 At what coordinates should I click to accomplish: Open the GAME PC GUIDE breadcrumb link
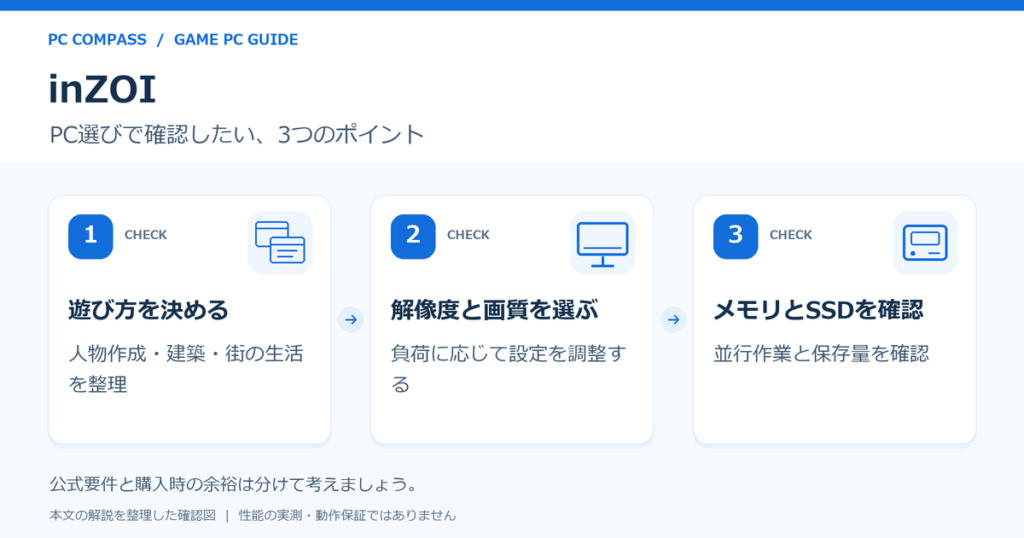point(236,40)
